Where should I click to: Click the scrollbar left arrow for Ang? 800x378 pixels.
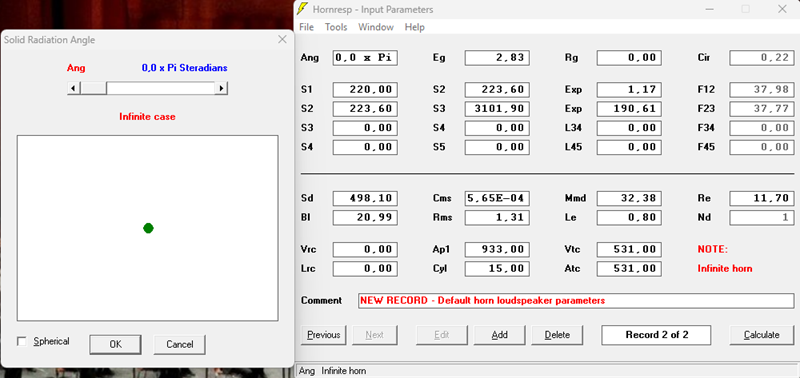[73, 88]
